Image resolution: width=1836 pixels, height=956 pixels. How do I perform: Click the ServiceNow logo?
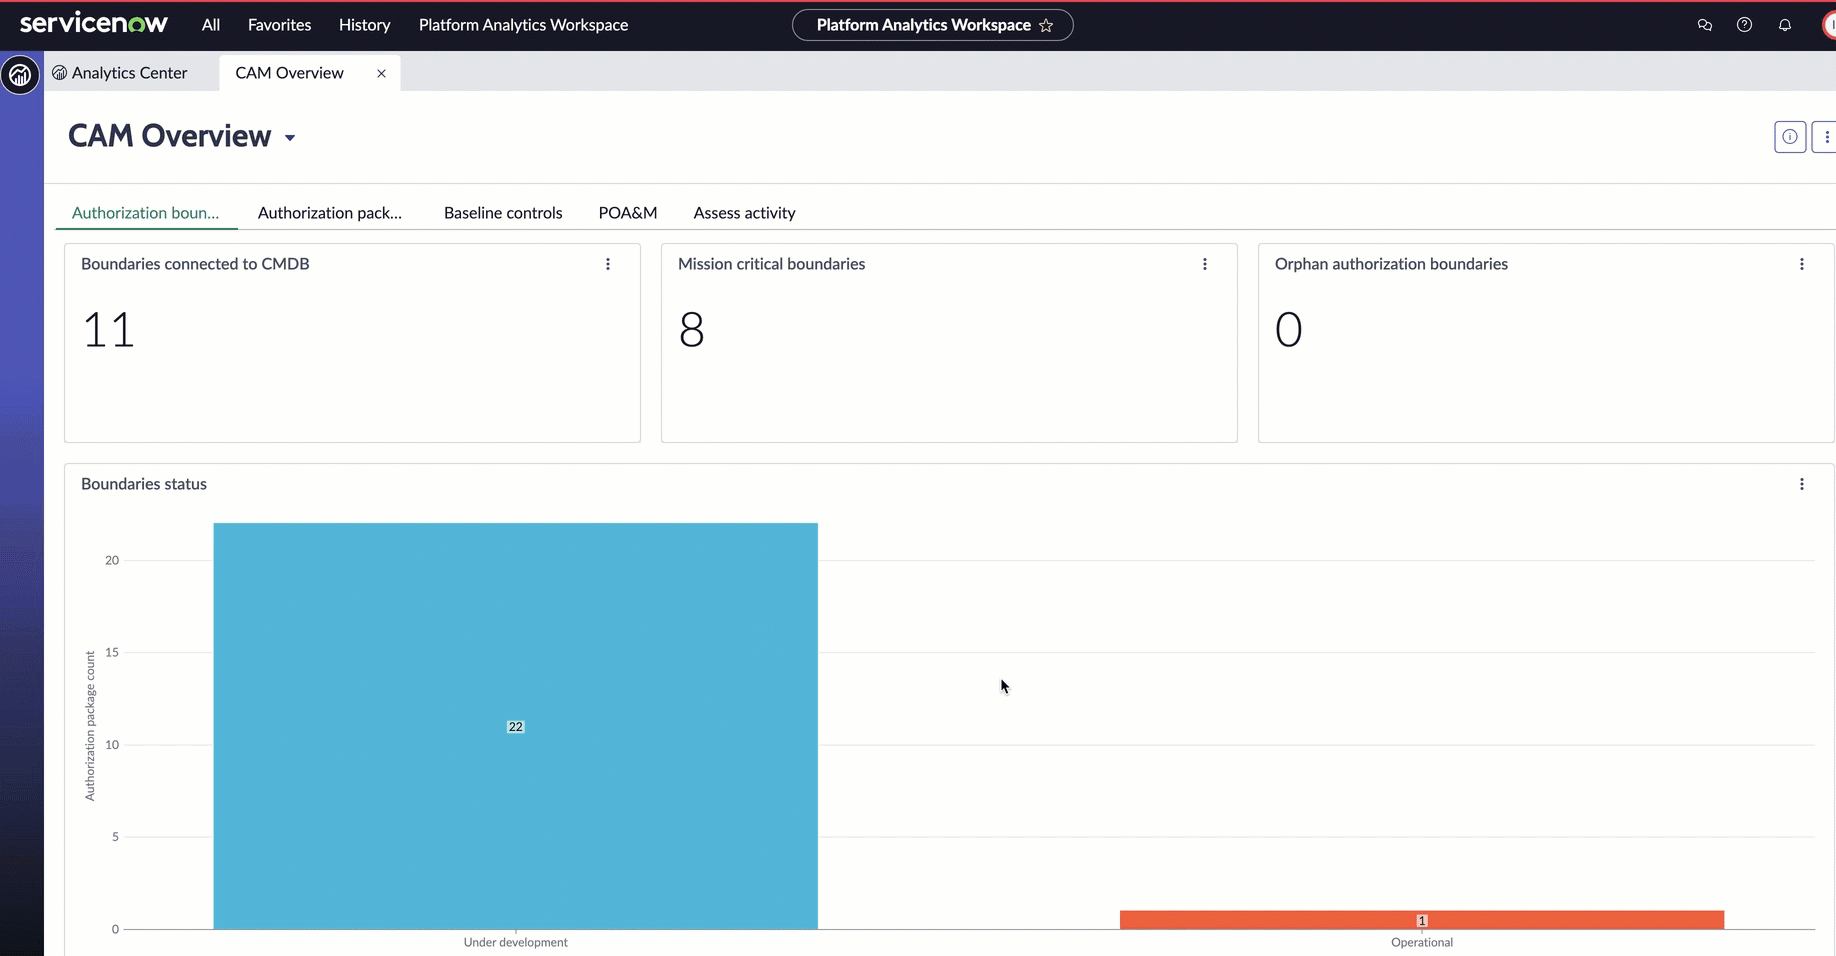click(x=94, y=24)
